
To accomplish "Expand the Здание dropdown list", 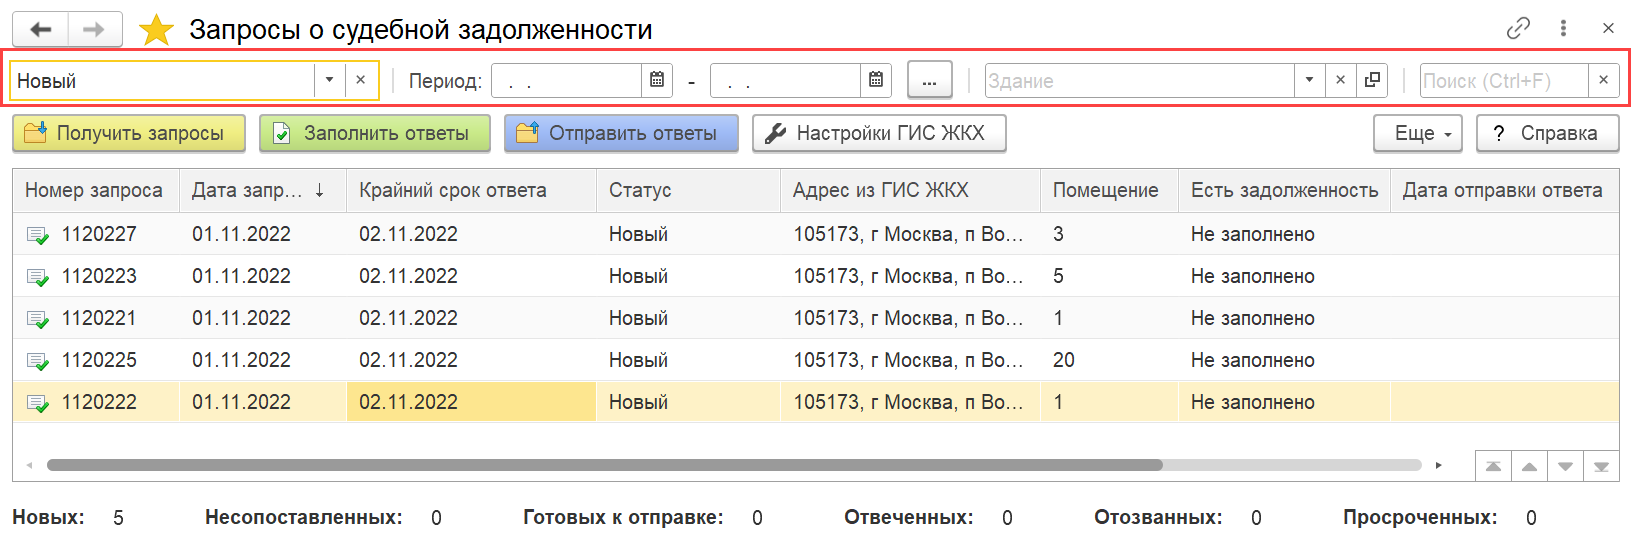I will tap(1309, 80).
